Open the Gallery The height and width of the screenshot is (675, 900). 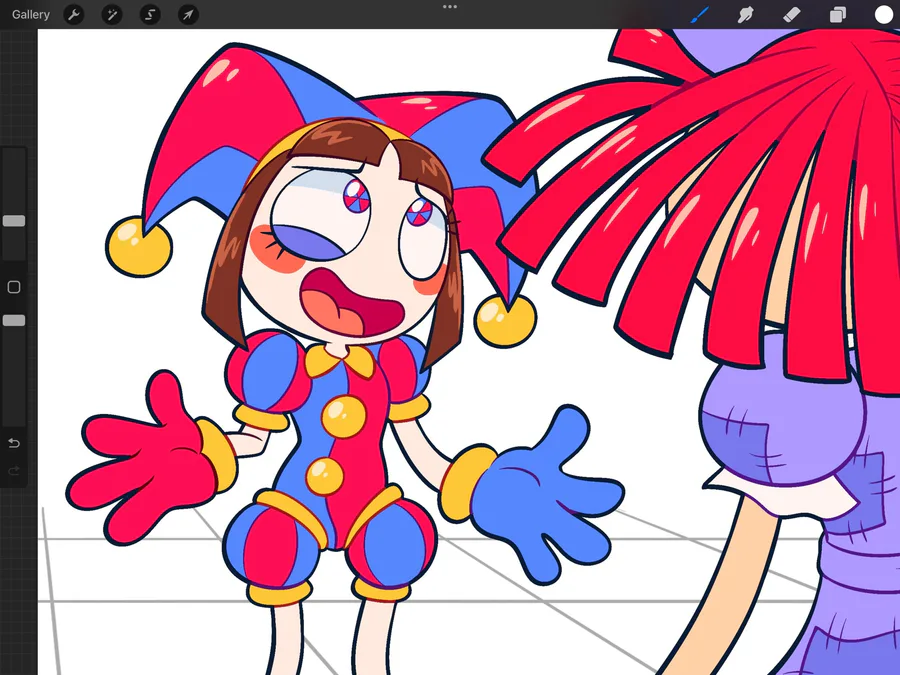(30, 14)
